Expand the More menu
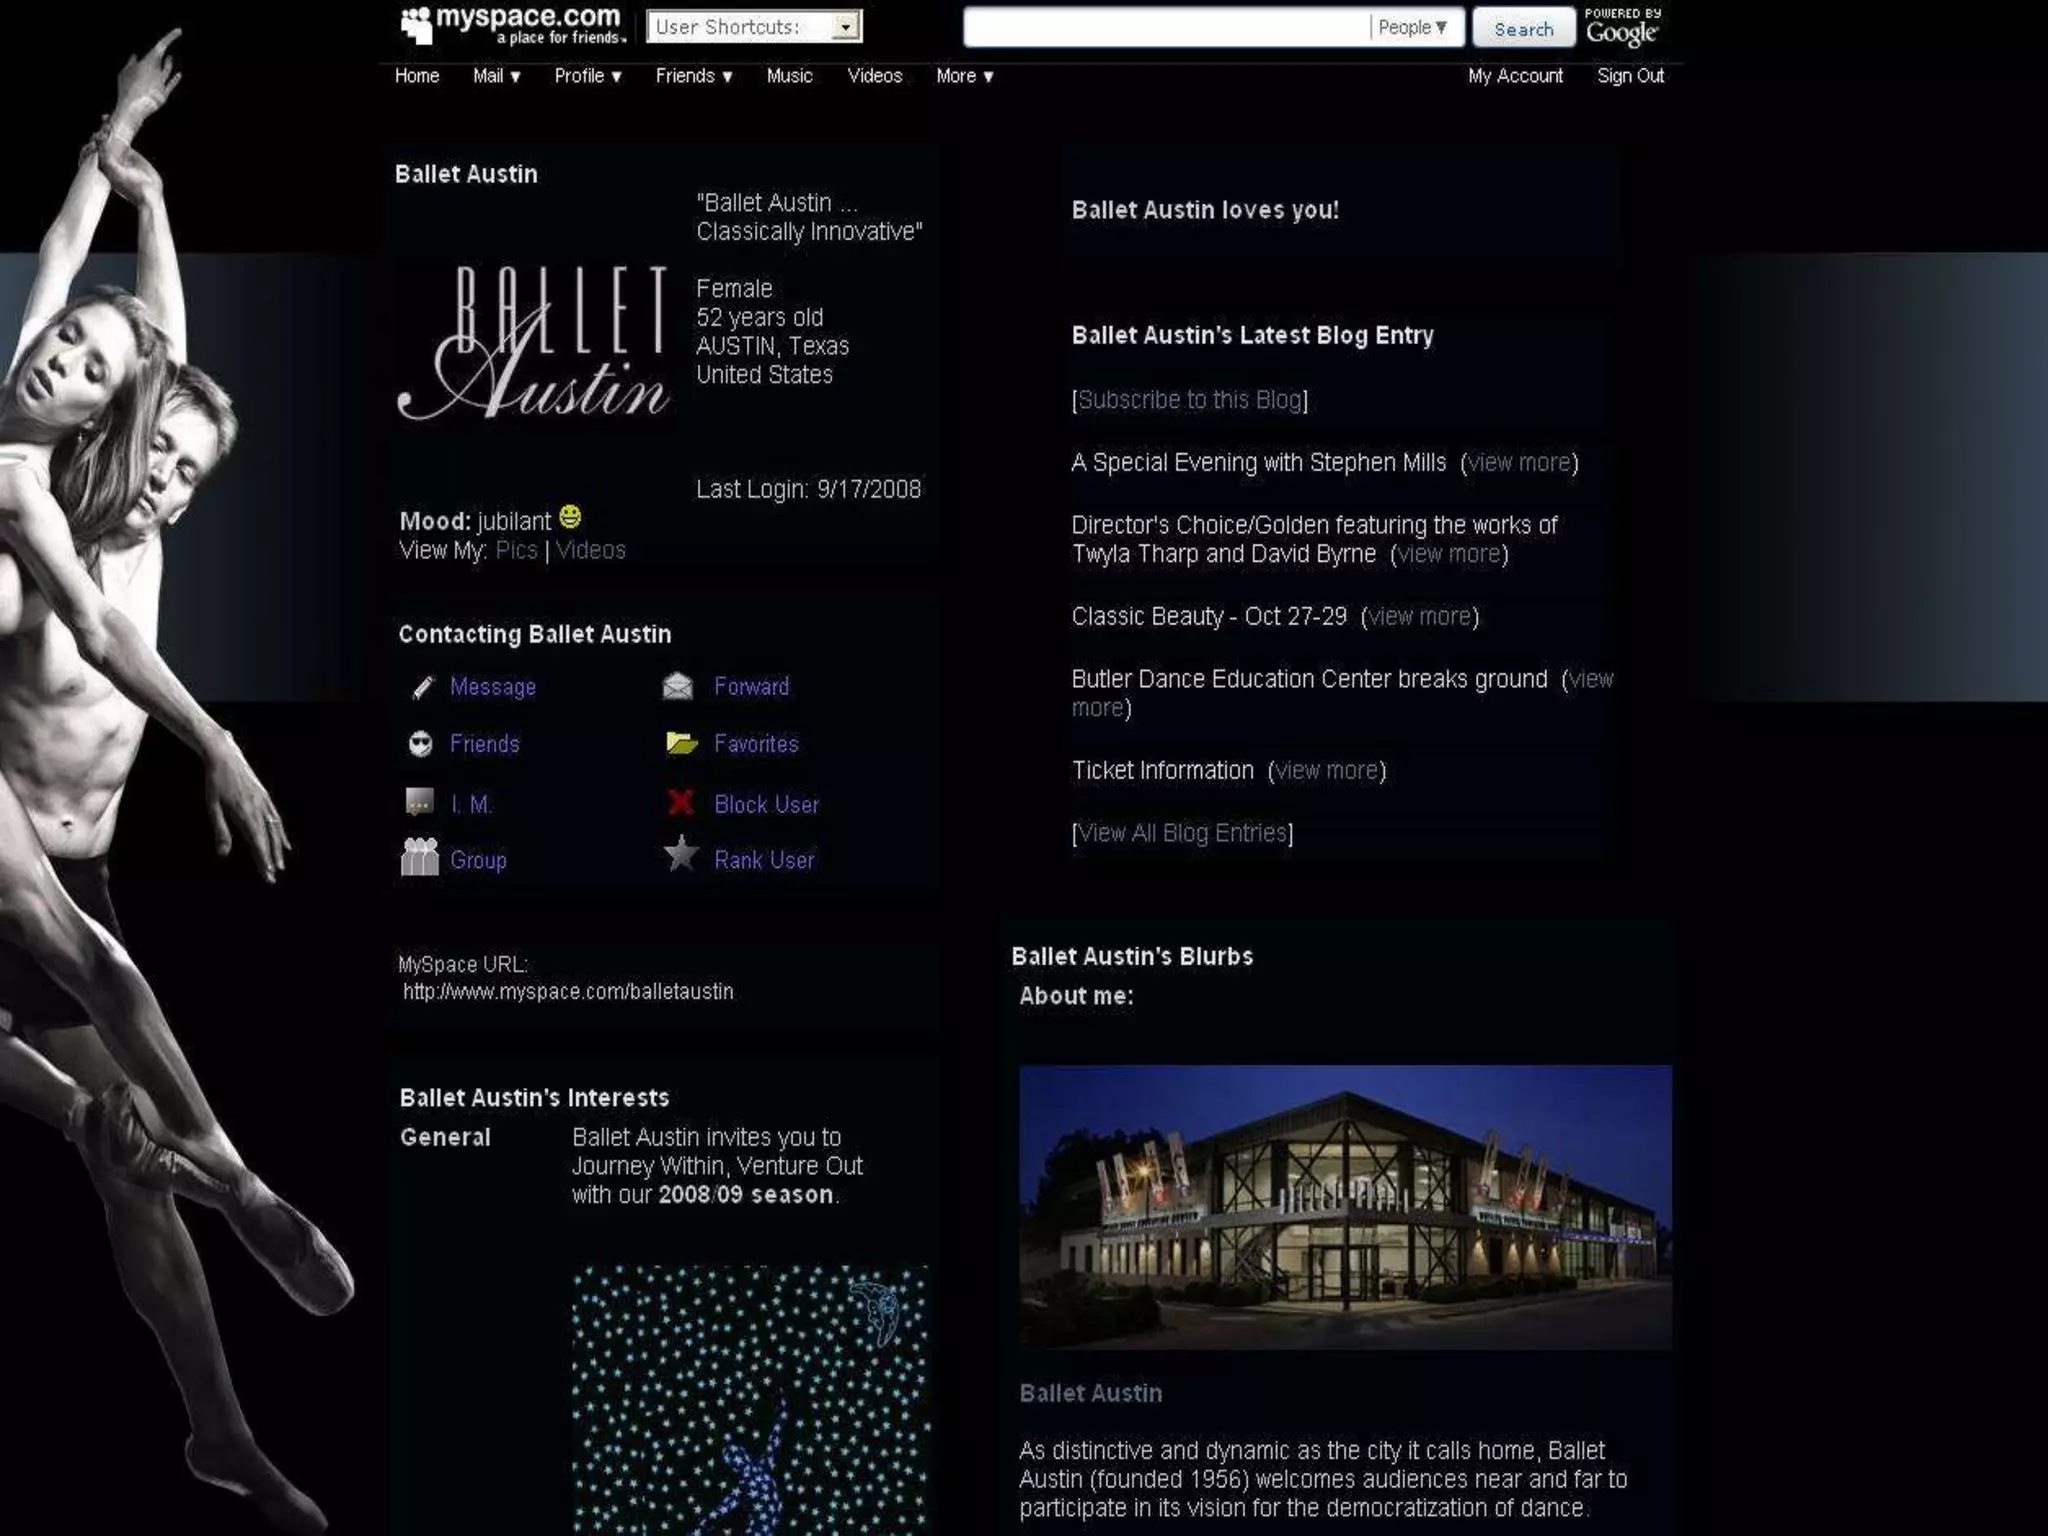Image resolution: width=2048 pixels, height=1536 pixels. coord(964,76)
